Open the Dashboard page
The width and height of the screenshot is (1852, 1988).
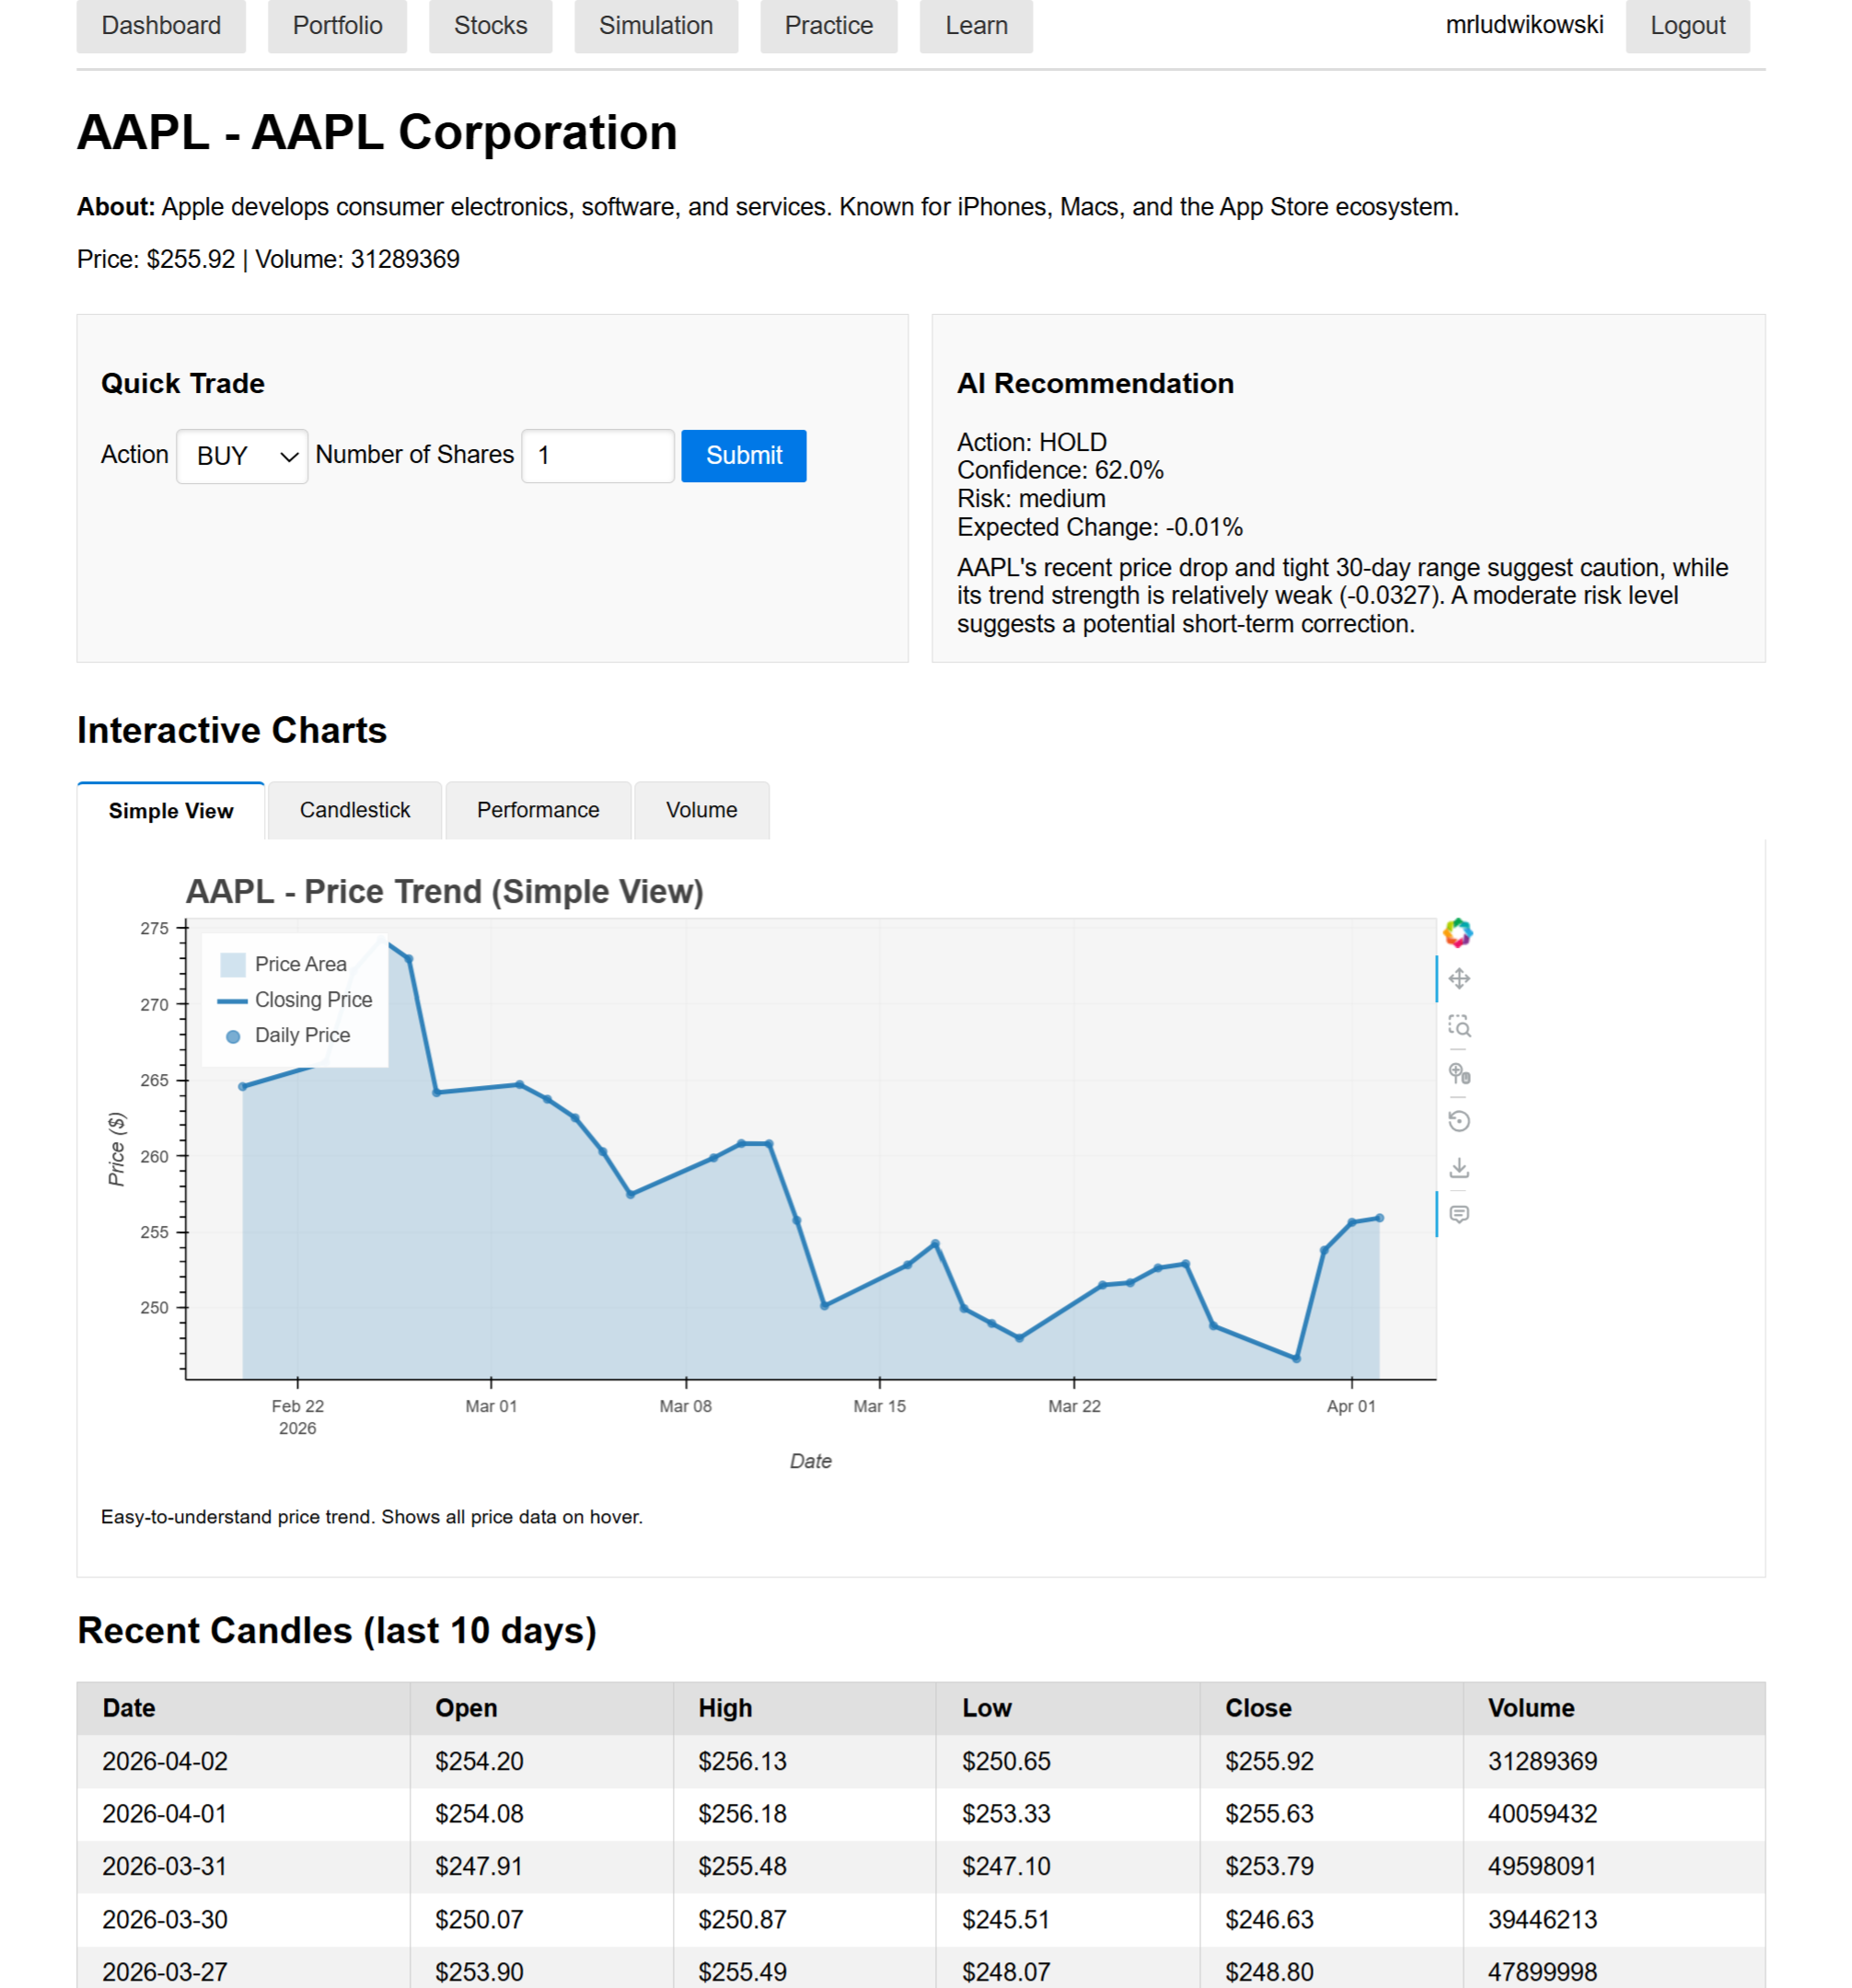pyautogui.click(x=161, y=26)
